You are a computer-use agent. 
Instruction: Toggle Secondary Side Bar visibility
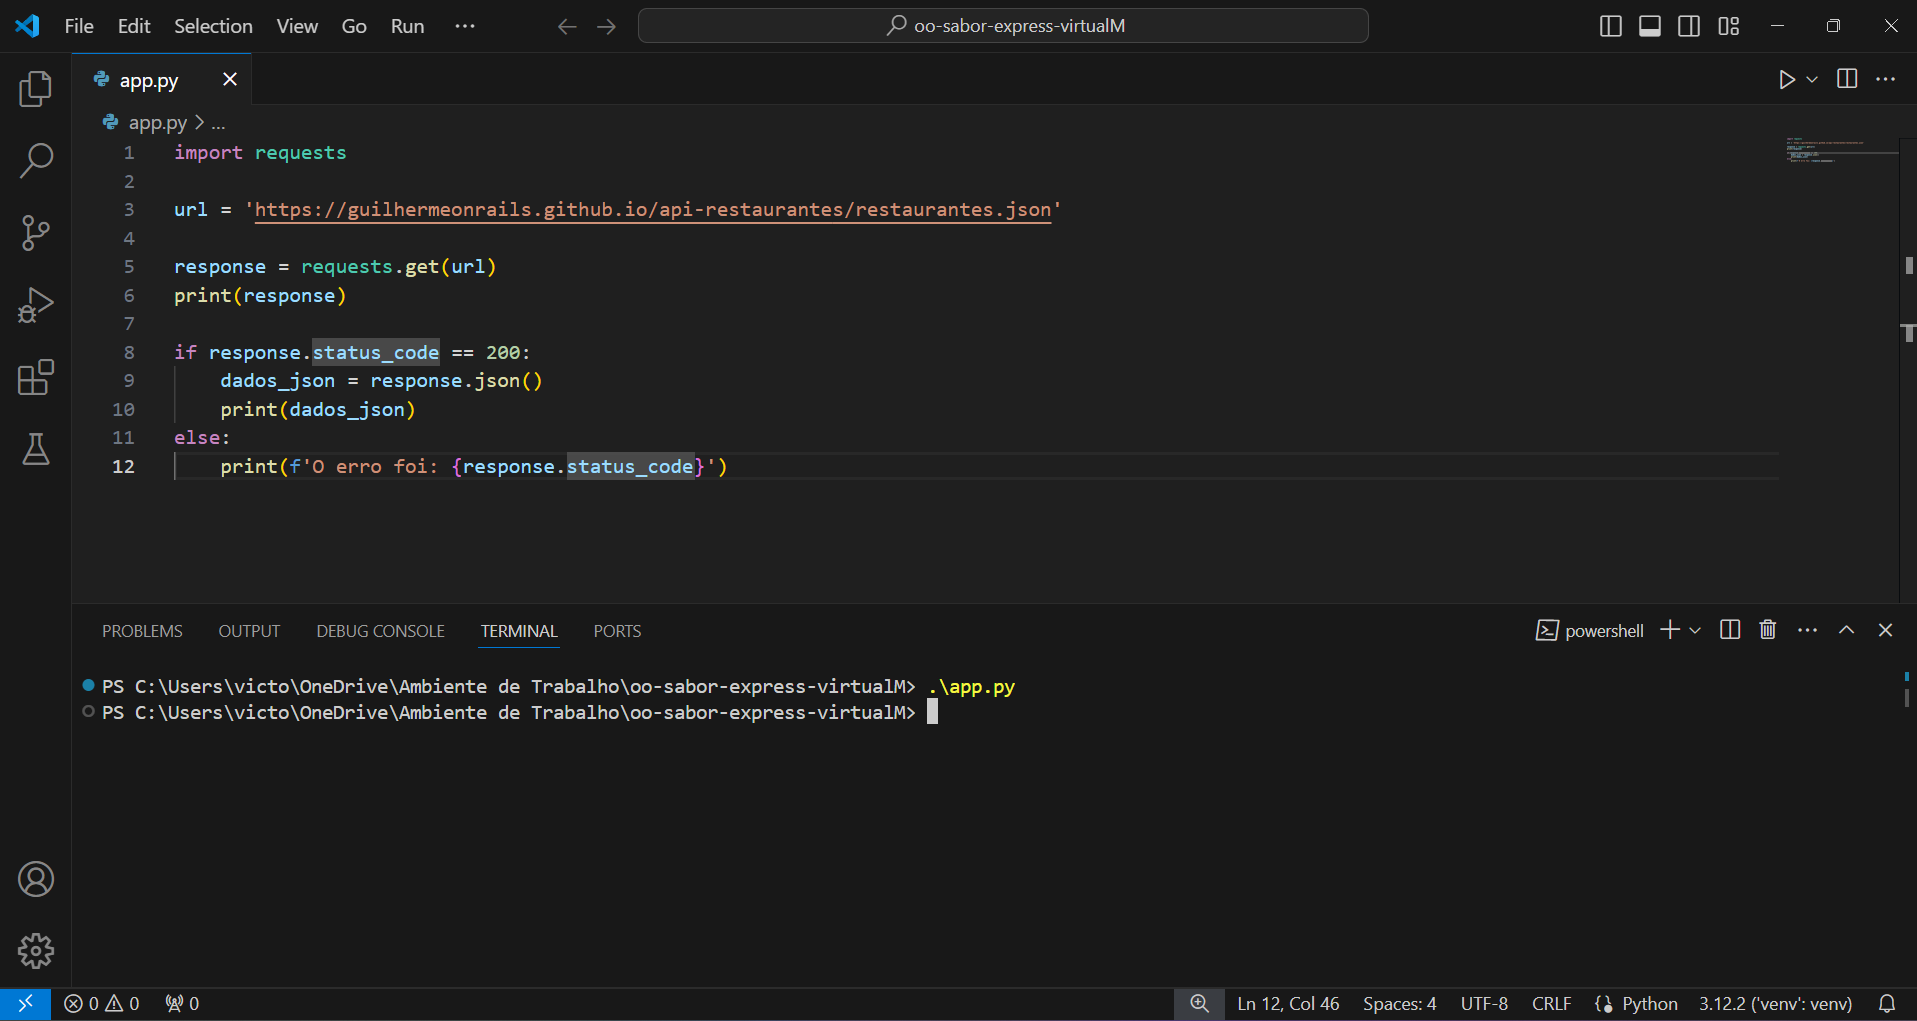1689,26
